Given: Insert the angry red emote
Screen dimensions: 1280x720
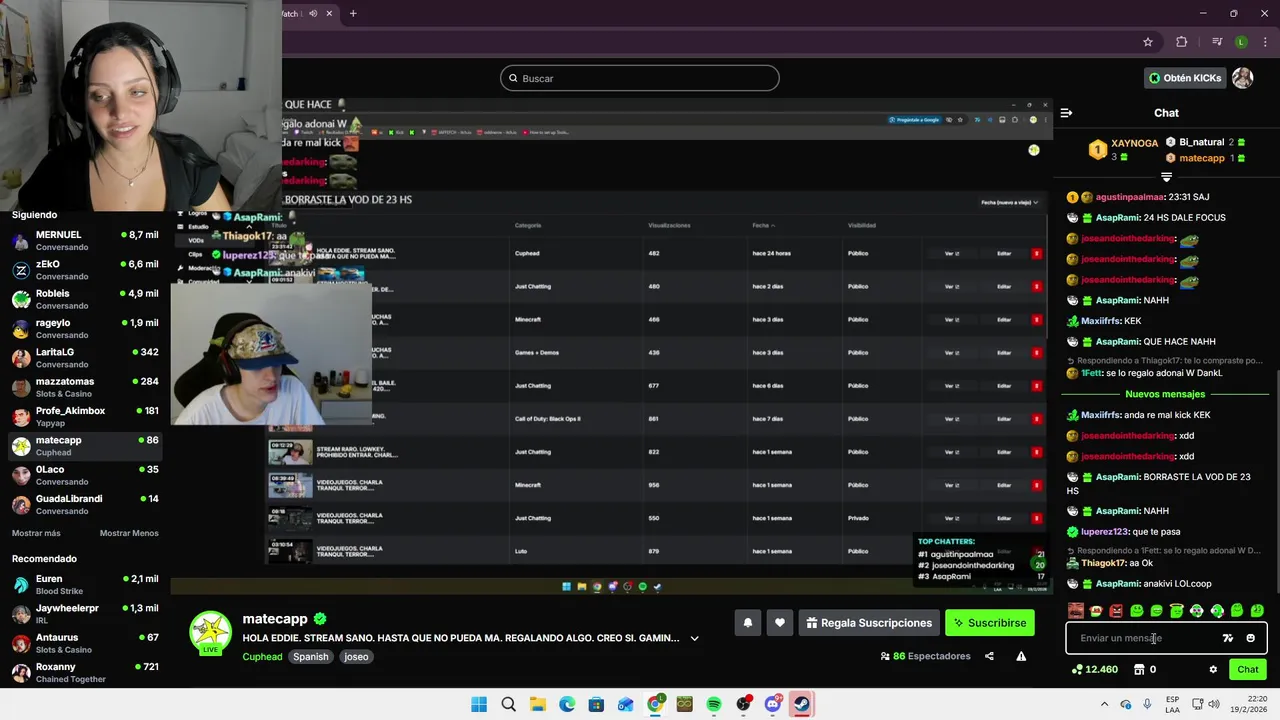Looking at the screenshot, I should (x=1116, y=610).
